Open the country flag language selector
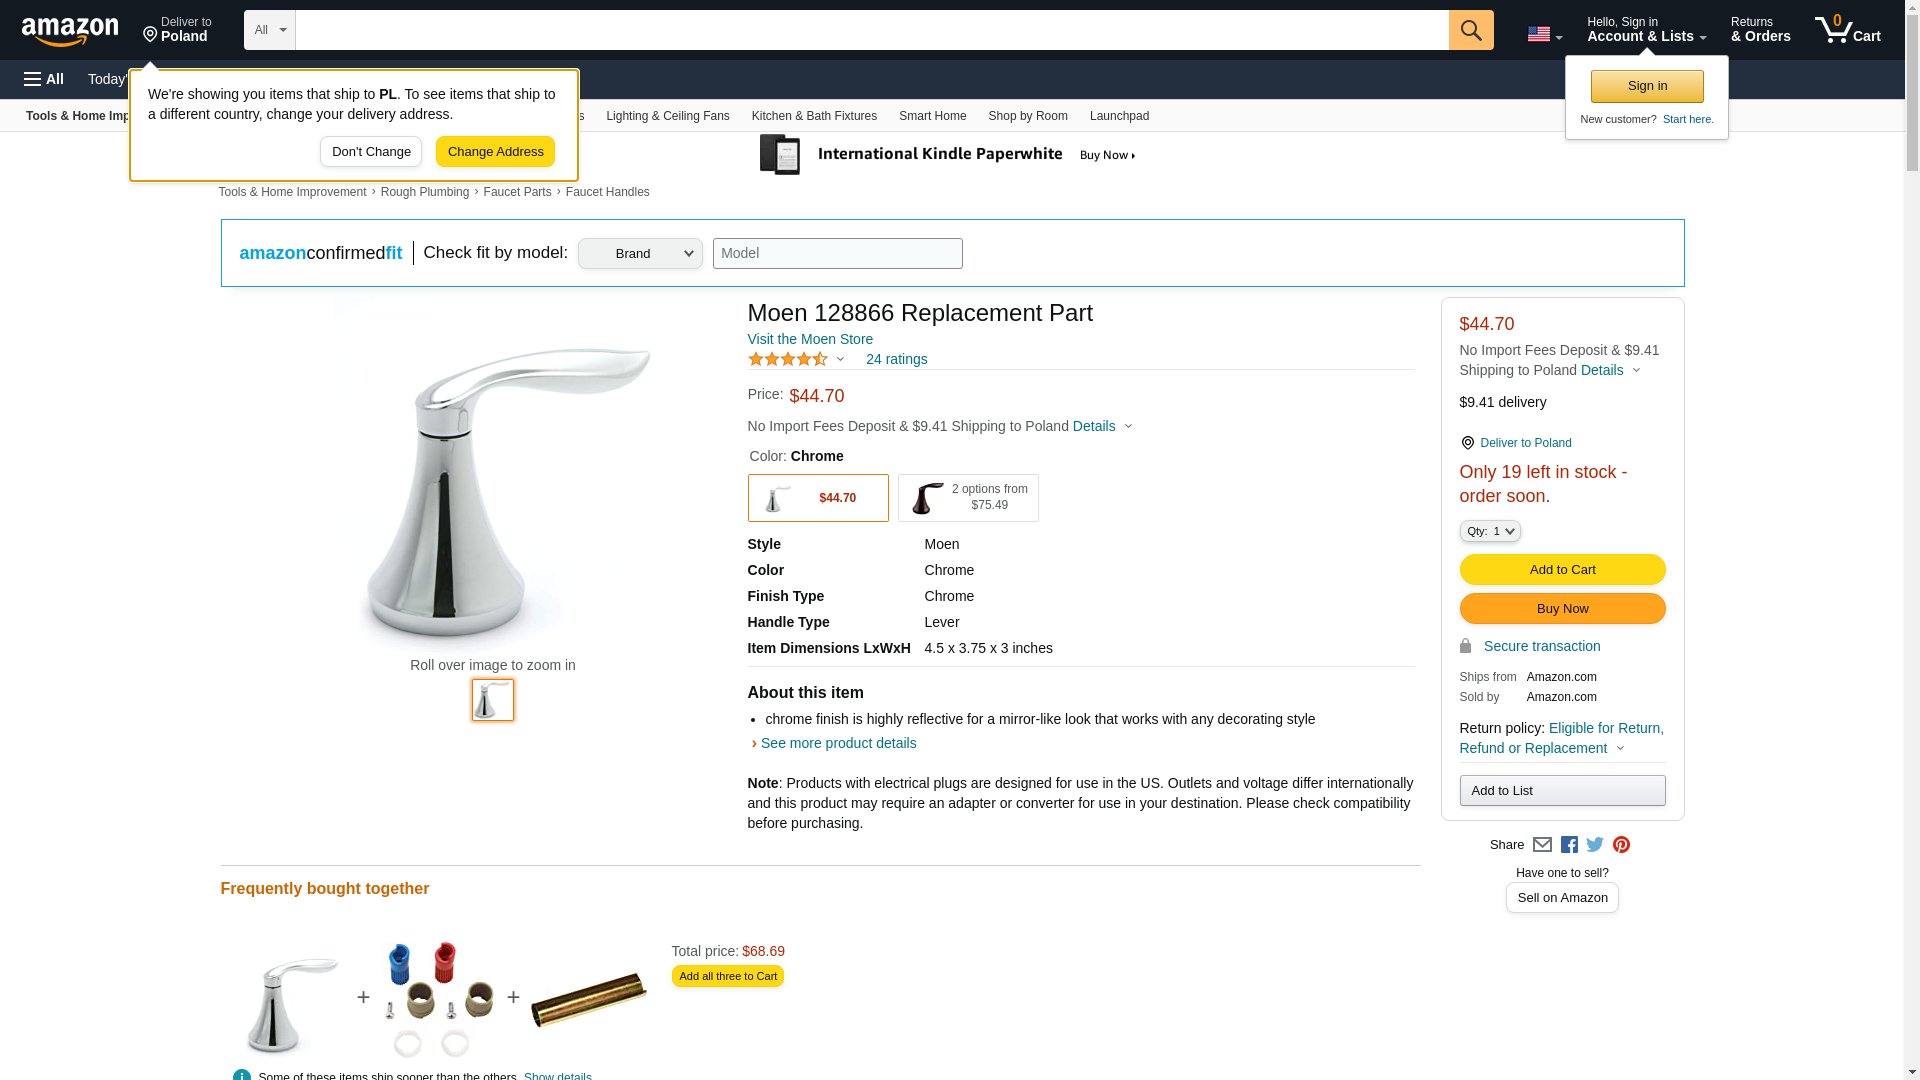The width and height of the screenshot is (1920, 1080). 1544,34
